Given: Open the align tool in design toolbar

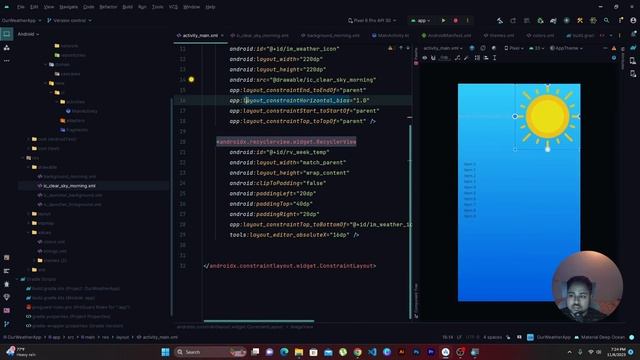Looking at the screenshot, I should (486, 58).
